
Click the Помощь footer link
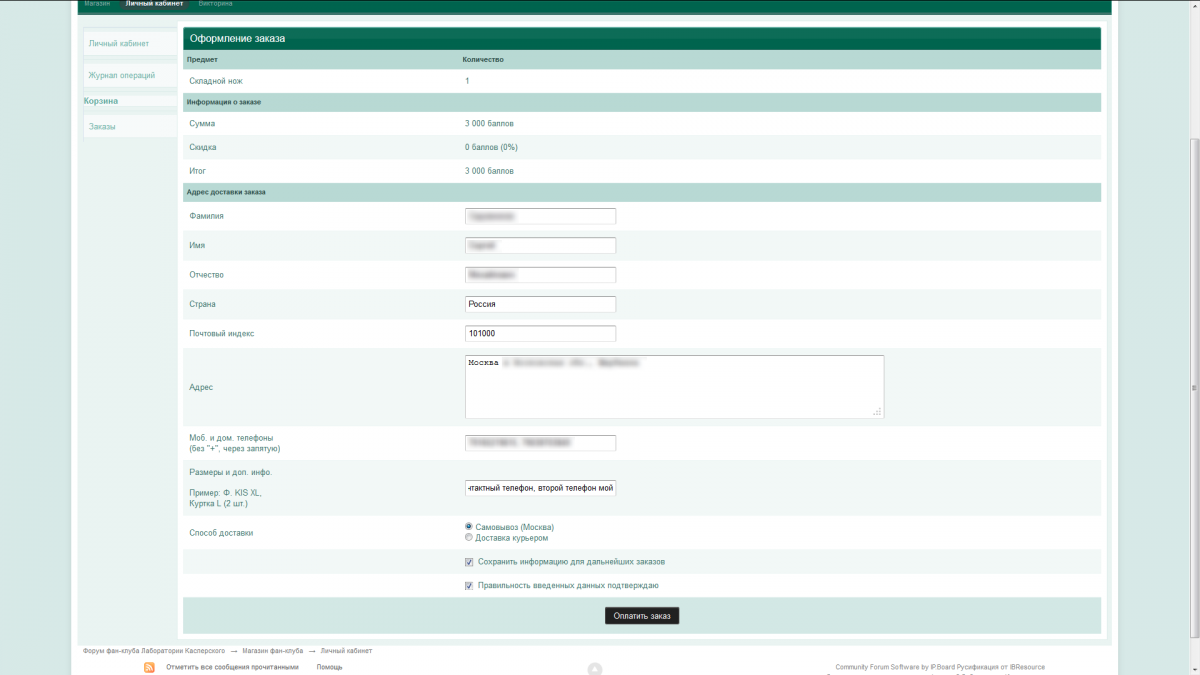pyautogui.click(x=329, y=667)
